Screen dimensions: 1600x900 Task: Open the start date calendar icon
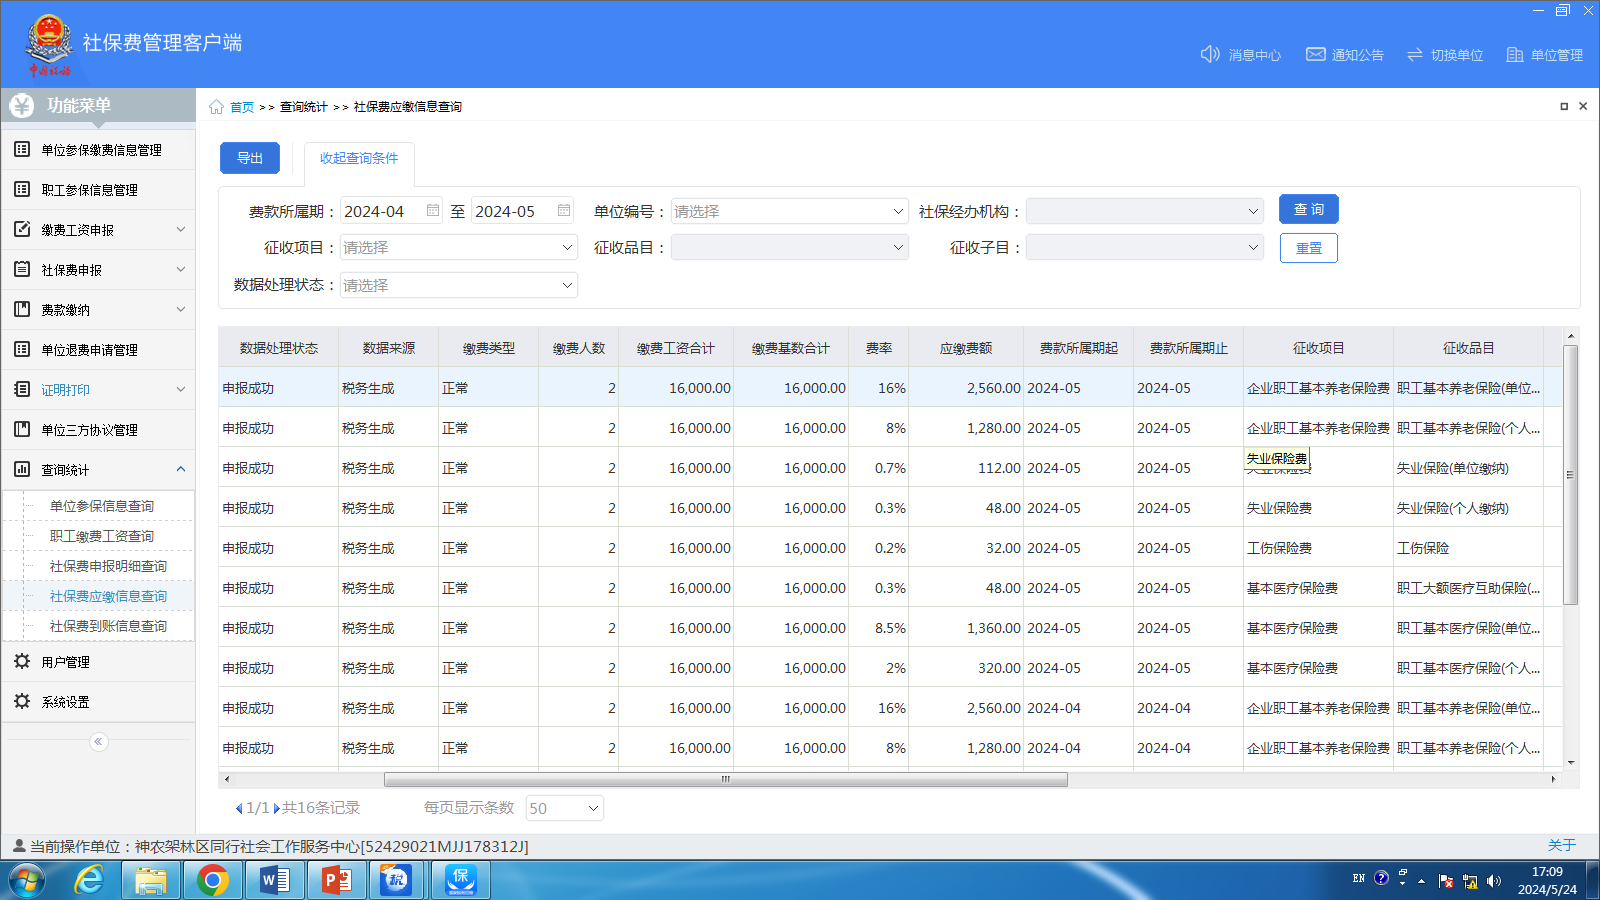pyautogui.click(x=433, y=211)
